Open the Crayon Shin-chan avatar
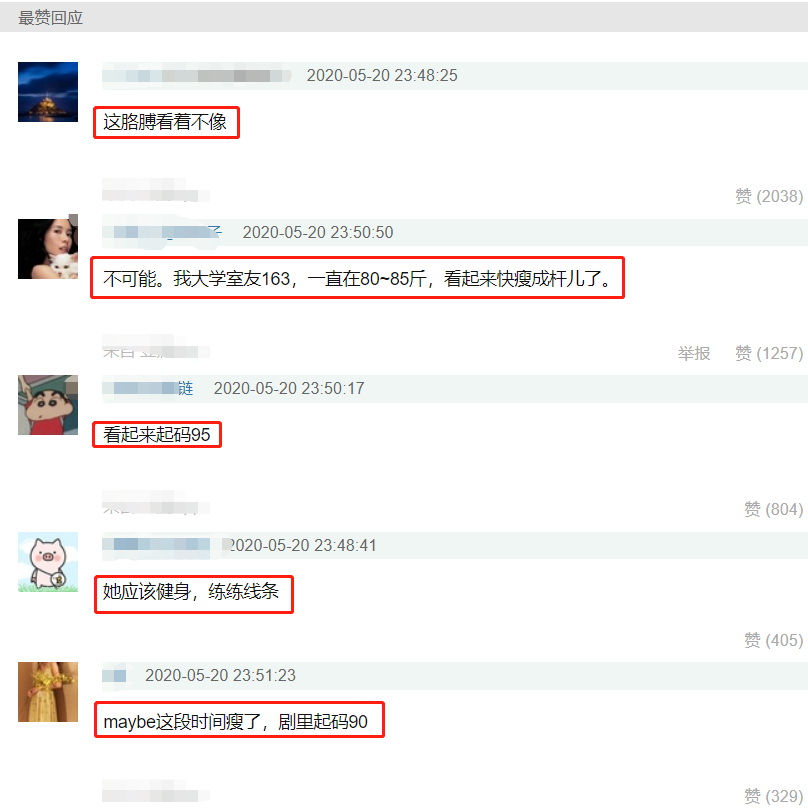808x809 pixels. (x=48, y=405)
